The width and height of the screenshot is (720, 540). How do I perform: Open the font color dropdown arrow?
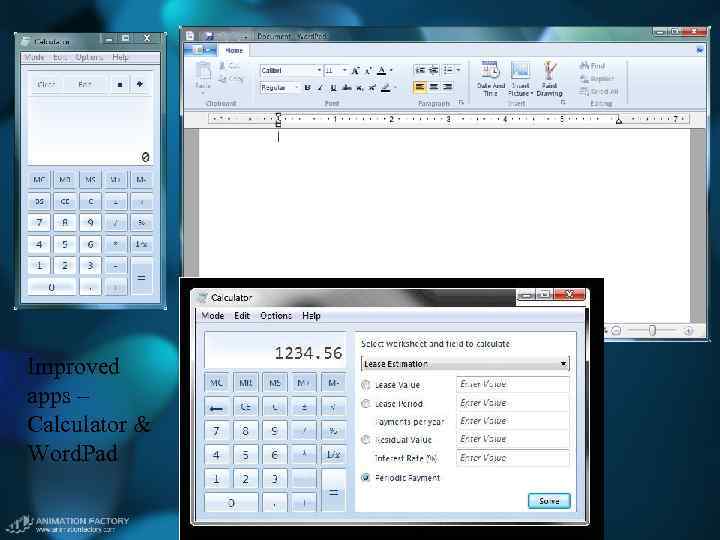click(x=391, y=70)
